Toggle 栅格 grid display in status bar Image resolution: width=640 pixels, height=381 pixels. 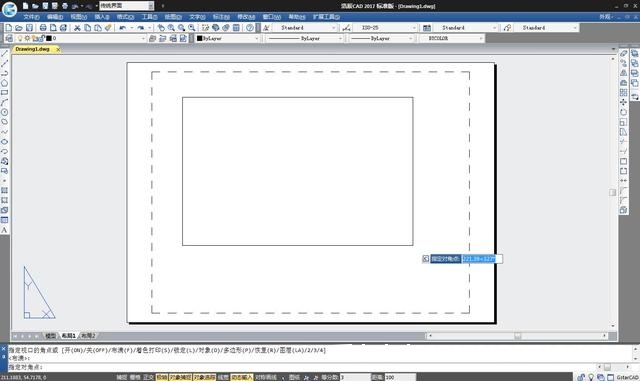[x=135, y=377]
